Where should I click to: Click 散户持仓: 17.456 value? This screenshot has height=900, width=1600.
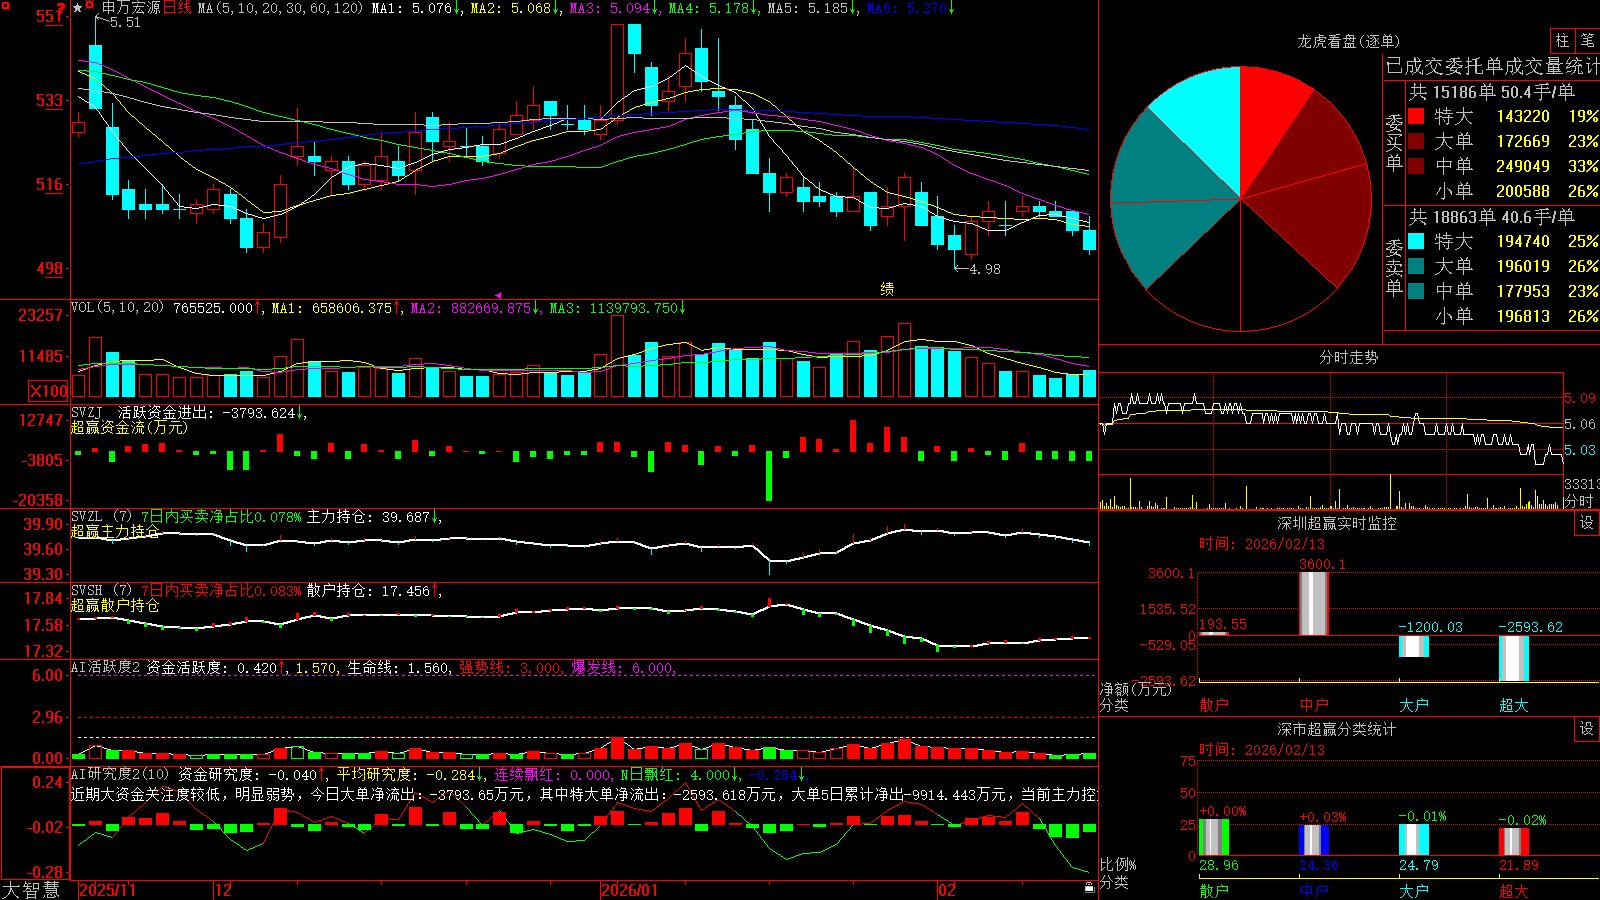[368, 591]
